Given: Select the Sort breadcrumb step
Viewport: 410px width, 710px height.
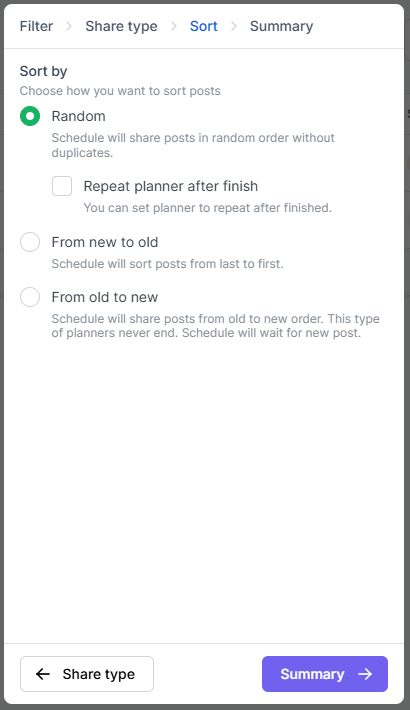Looking at the screenshot, I should [204, 26].
